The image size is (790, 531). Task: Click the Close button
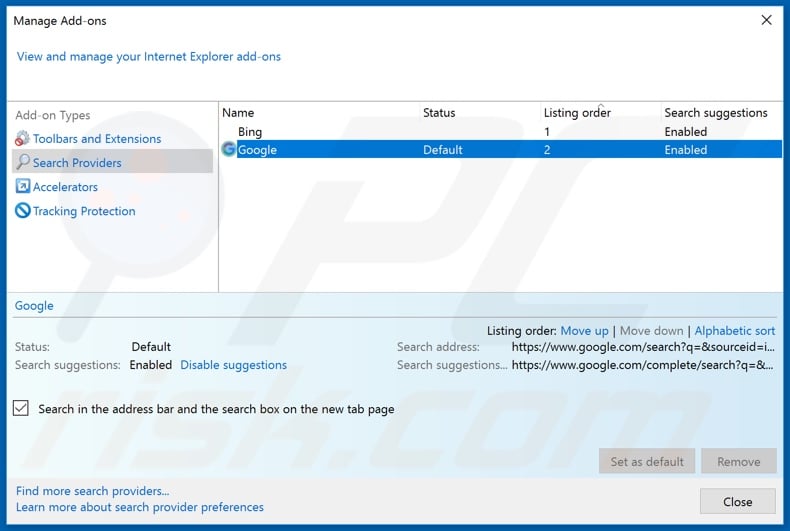[x=738, y=501]
